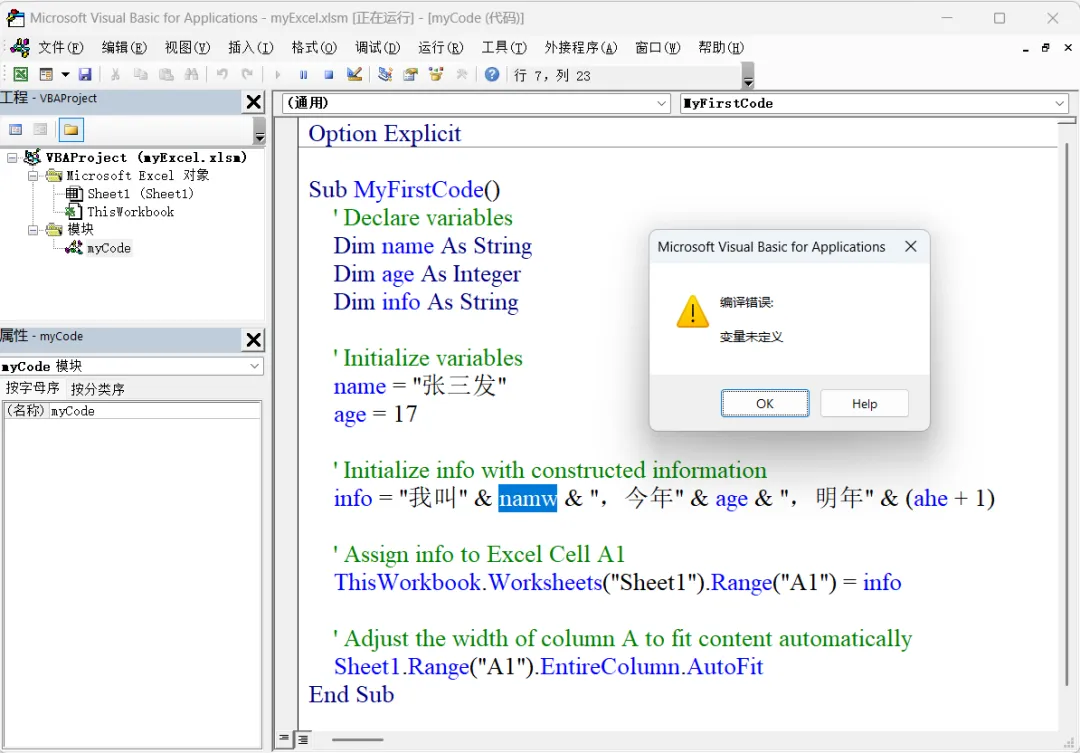The image size is (1080, 753).
Task: Switch to the 按字母序 tab
Action: click(x=32, y=388)
